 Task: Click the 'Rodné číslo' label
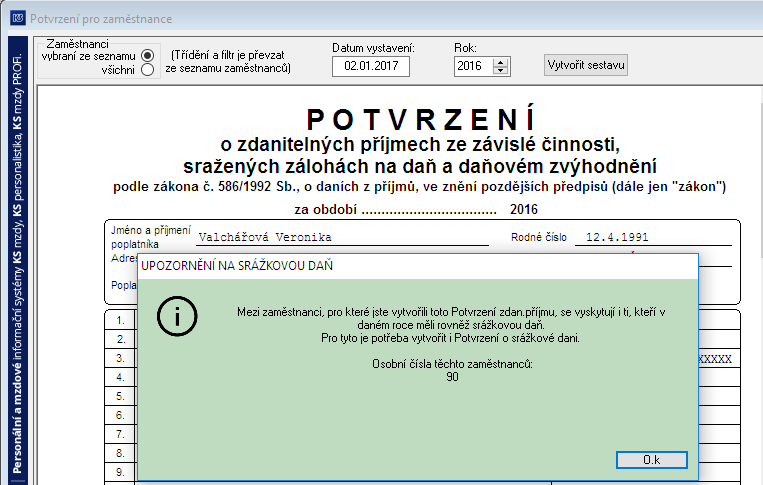coord(539,237)
